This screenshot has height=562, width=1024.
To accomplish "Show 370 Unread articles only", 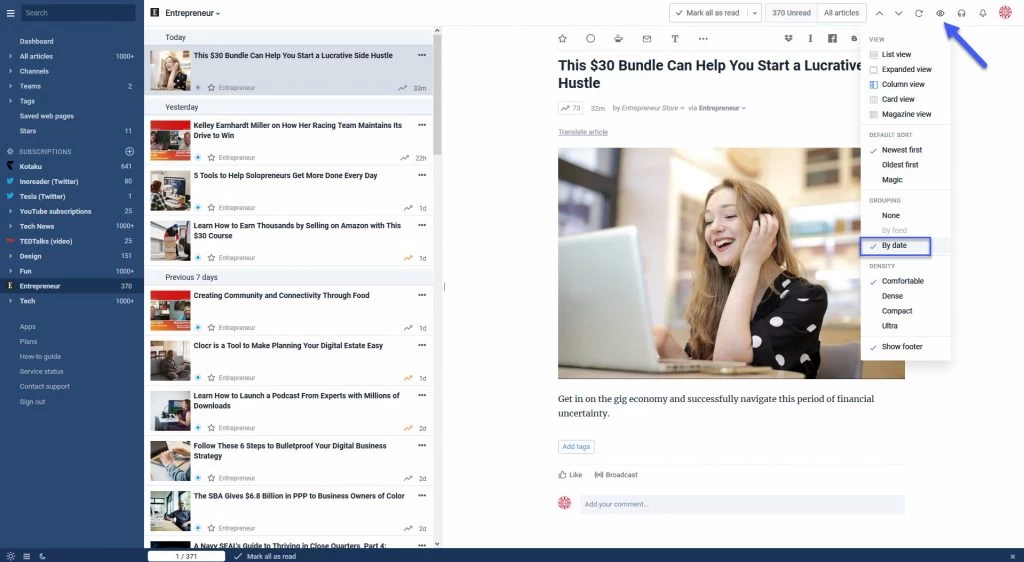I will pos(791,13).
